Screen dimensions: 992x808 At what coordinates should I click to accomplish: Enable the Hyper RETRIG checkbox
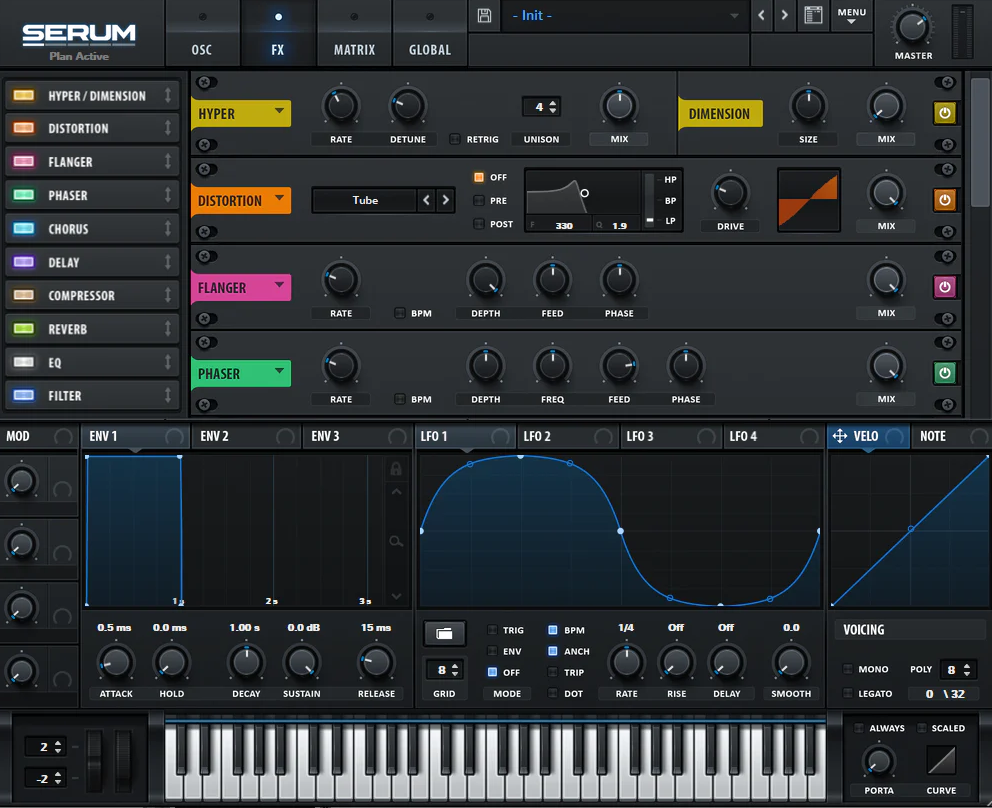[x=456, y=140]
